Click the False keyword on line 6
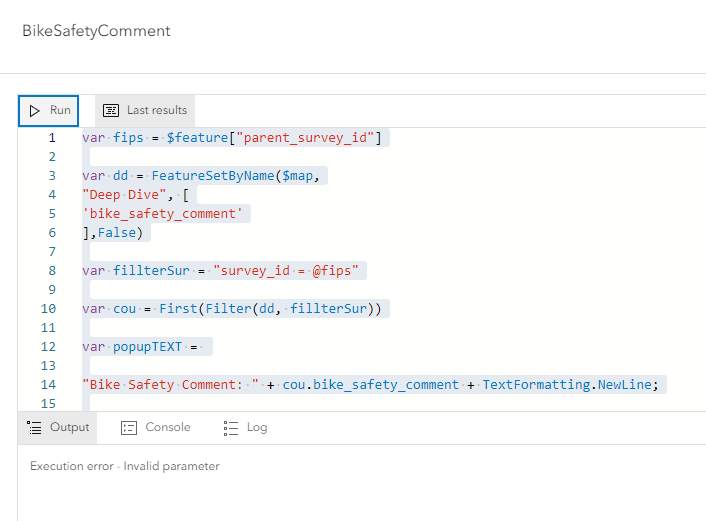Viewport: 706px width, 521px height. (x=117, y=232)
